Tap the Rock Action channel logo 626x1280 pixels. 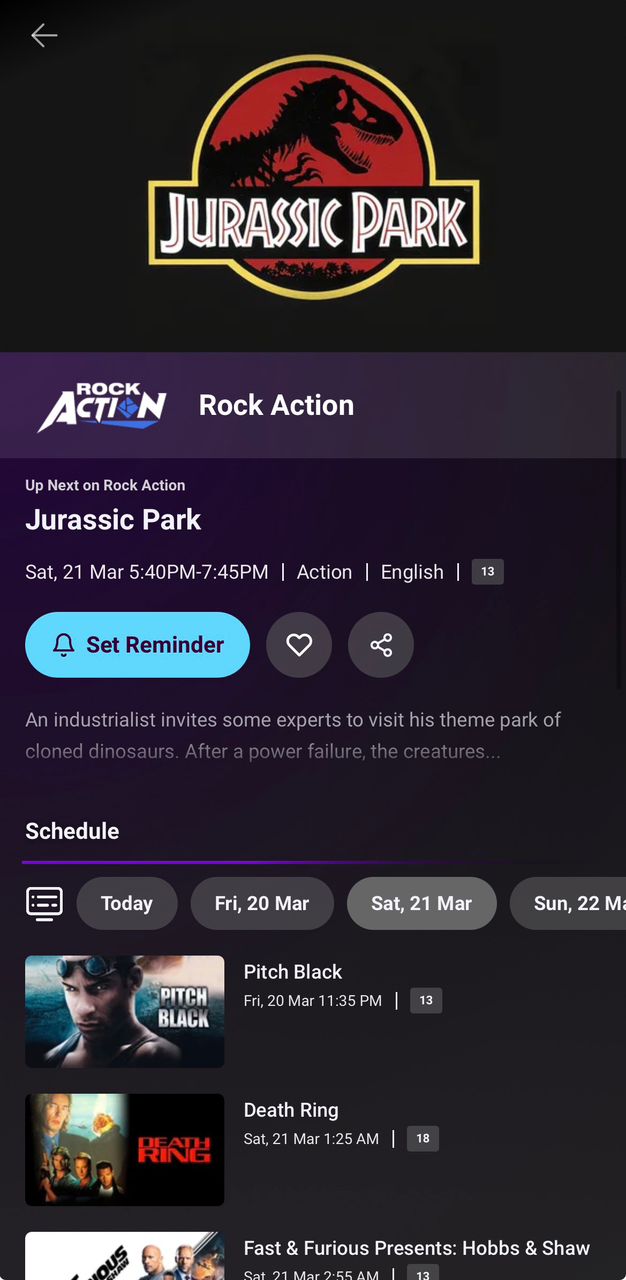pyautogui.click(x=102, y=406)
